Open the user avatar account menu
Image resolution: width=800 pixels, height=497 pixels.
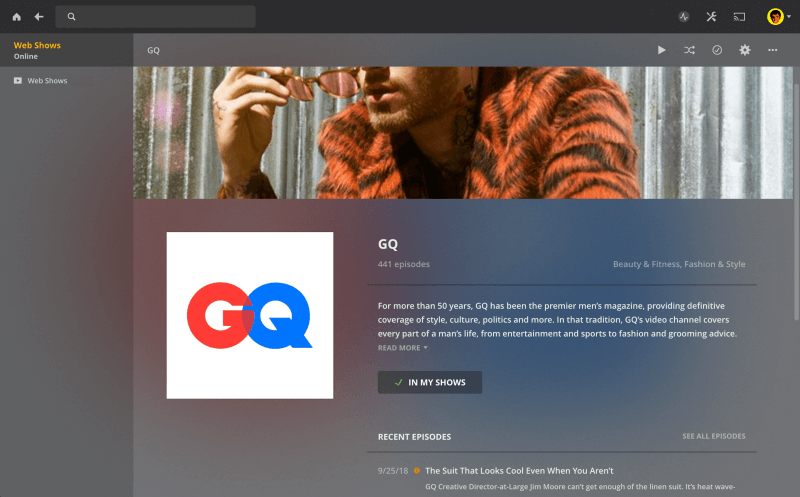779,17
